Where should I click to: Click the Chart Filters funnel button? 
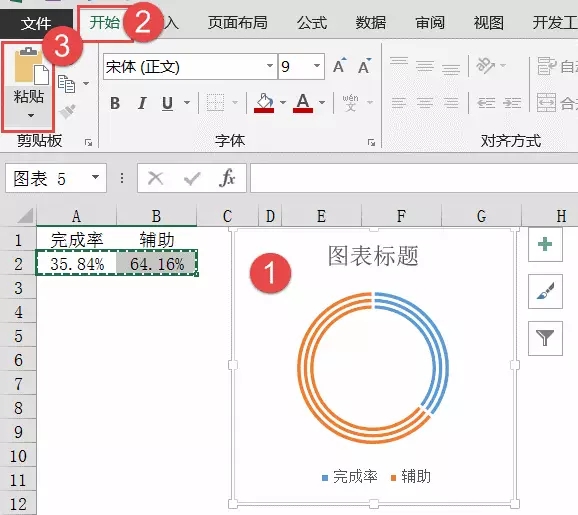pos(545,338)
